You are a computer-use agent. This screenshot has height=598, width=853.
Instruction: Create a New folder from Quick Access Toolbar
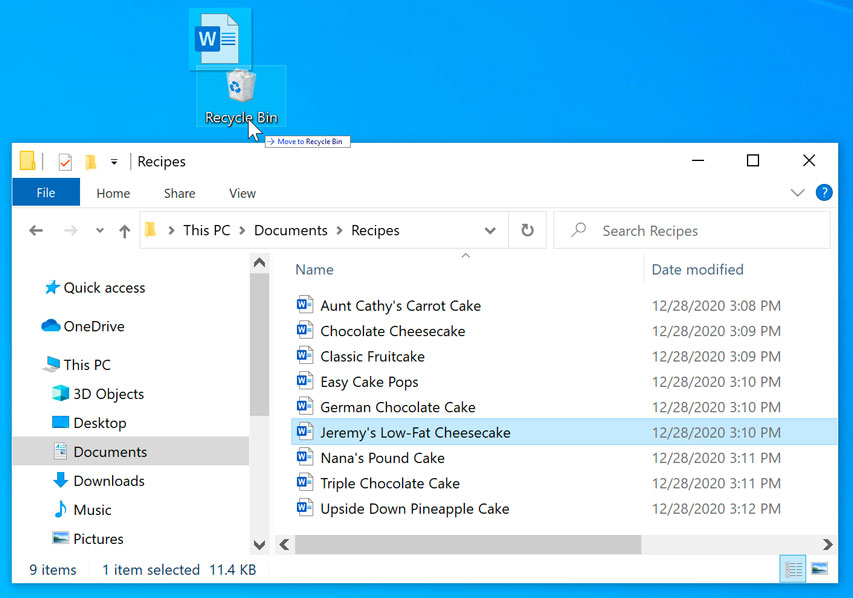[x=90, y=161]
